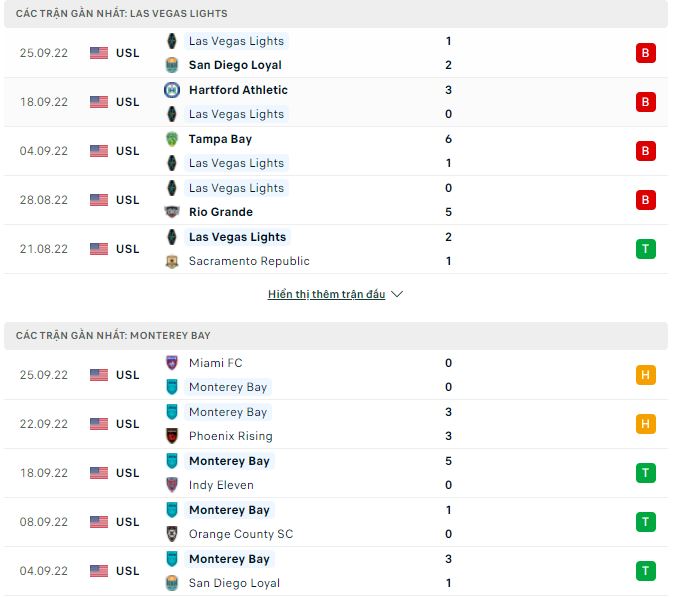This screenshot has width=678, height=597.
Task: Click the Miami FC team crest
Action: (172, 363)
